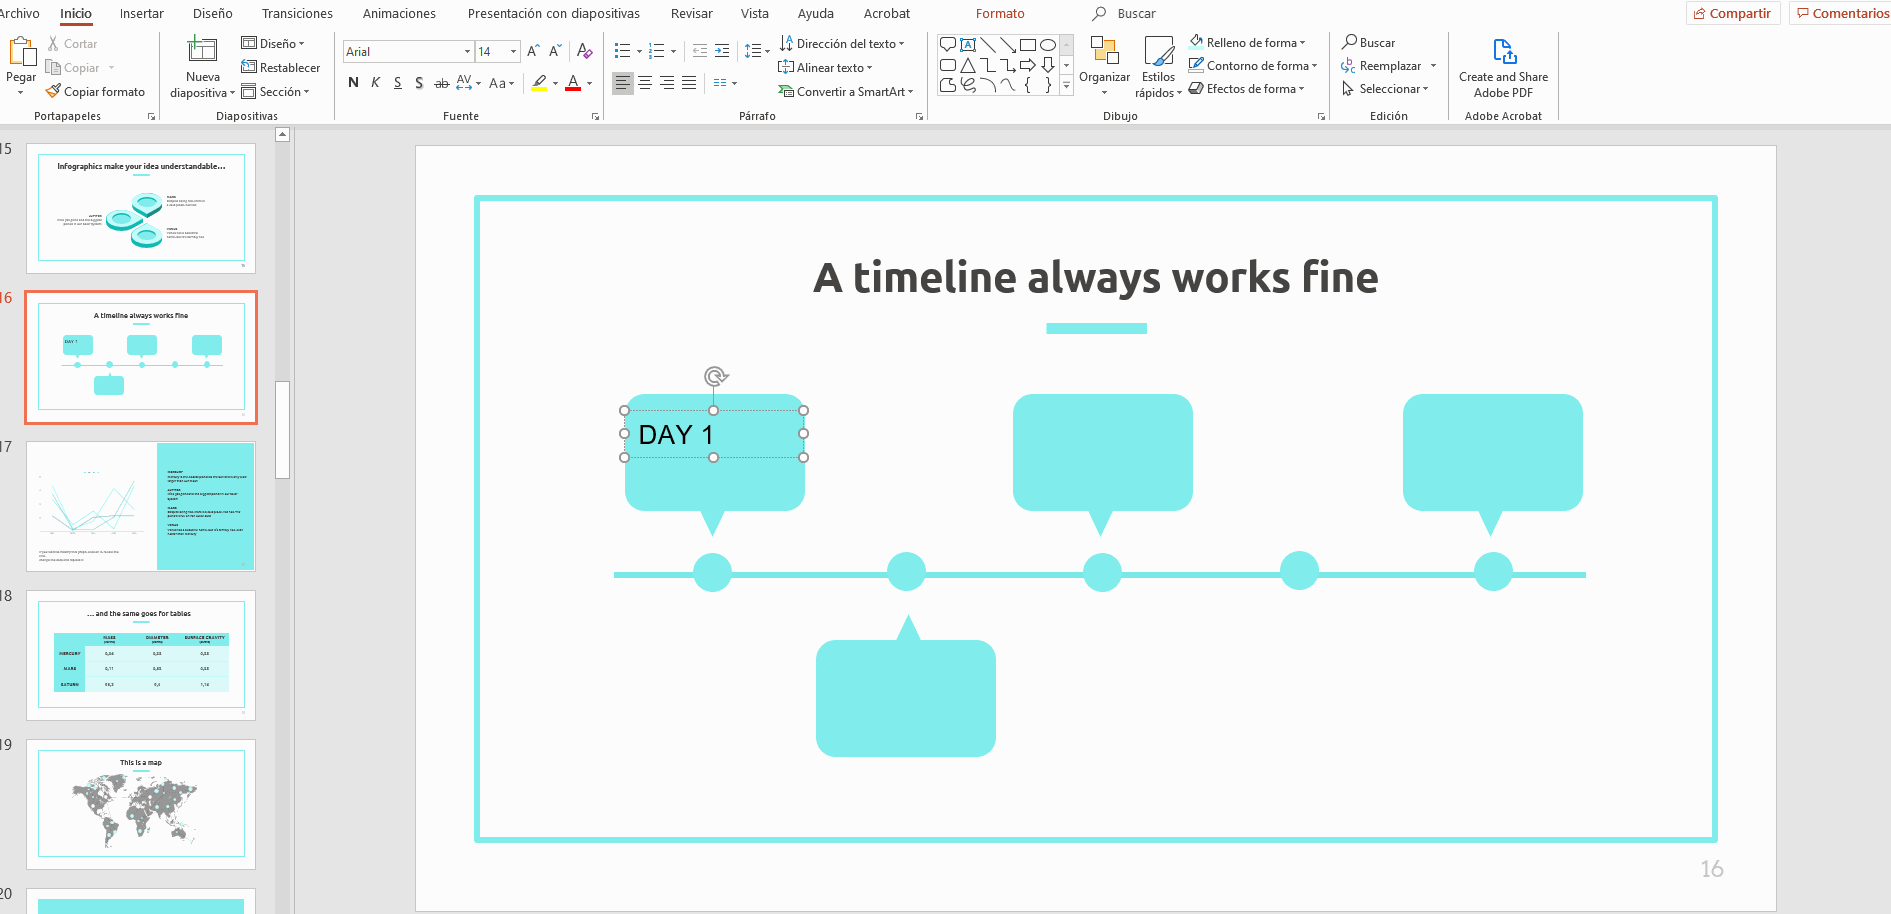Image resolution: width=1891 pixels, height=914 pixels.
Task: Click the rotation handle above DAY 1
Action: click(715, 376)
